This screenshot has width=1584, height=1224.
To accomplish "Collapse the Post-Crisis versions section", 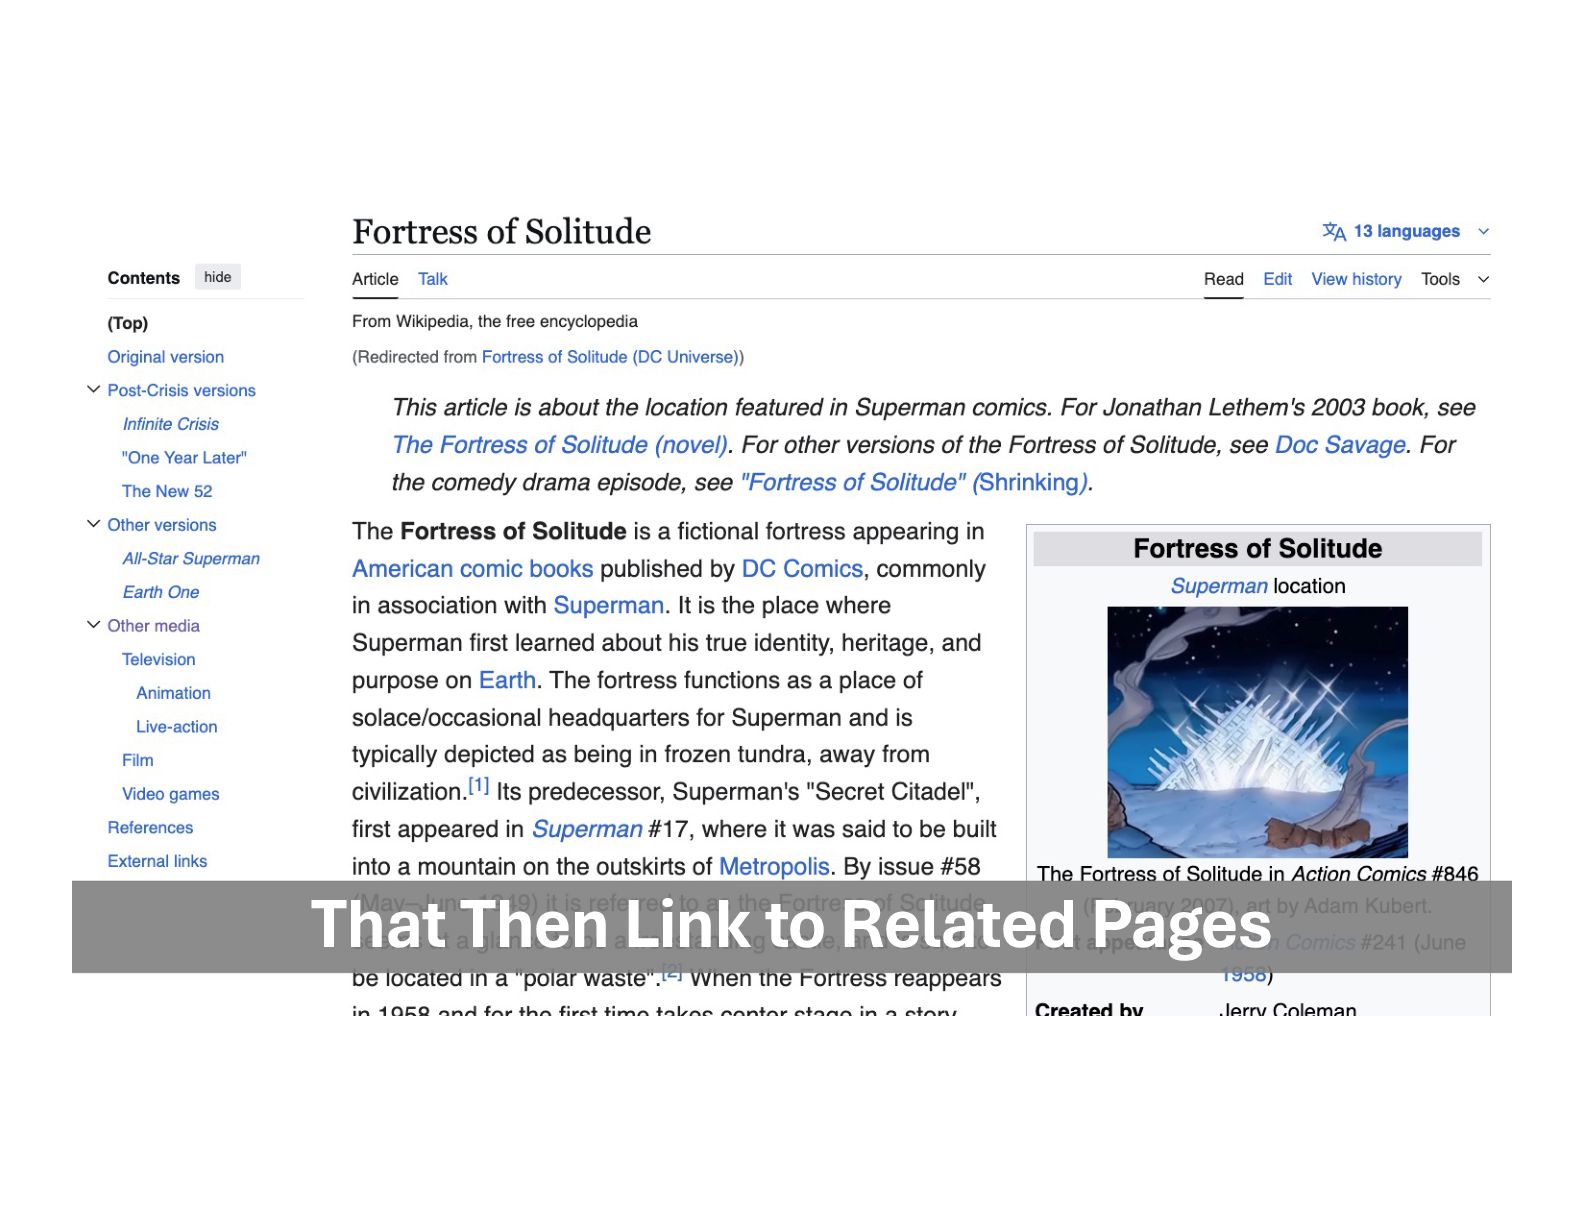I will [93, 390].
